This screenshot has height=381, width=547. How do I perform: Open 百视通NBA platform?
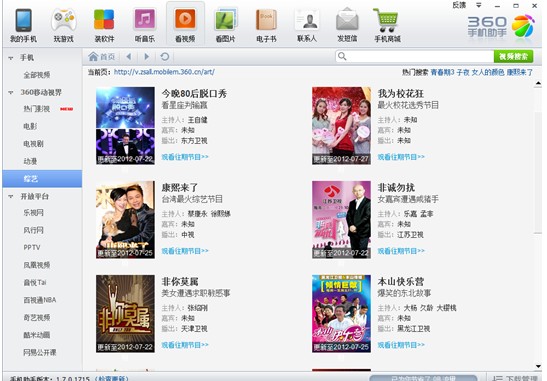(x=40, y=300)
